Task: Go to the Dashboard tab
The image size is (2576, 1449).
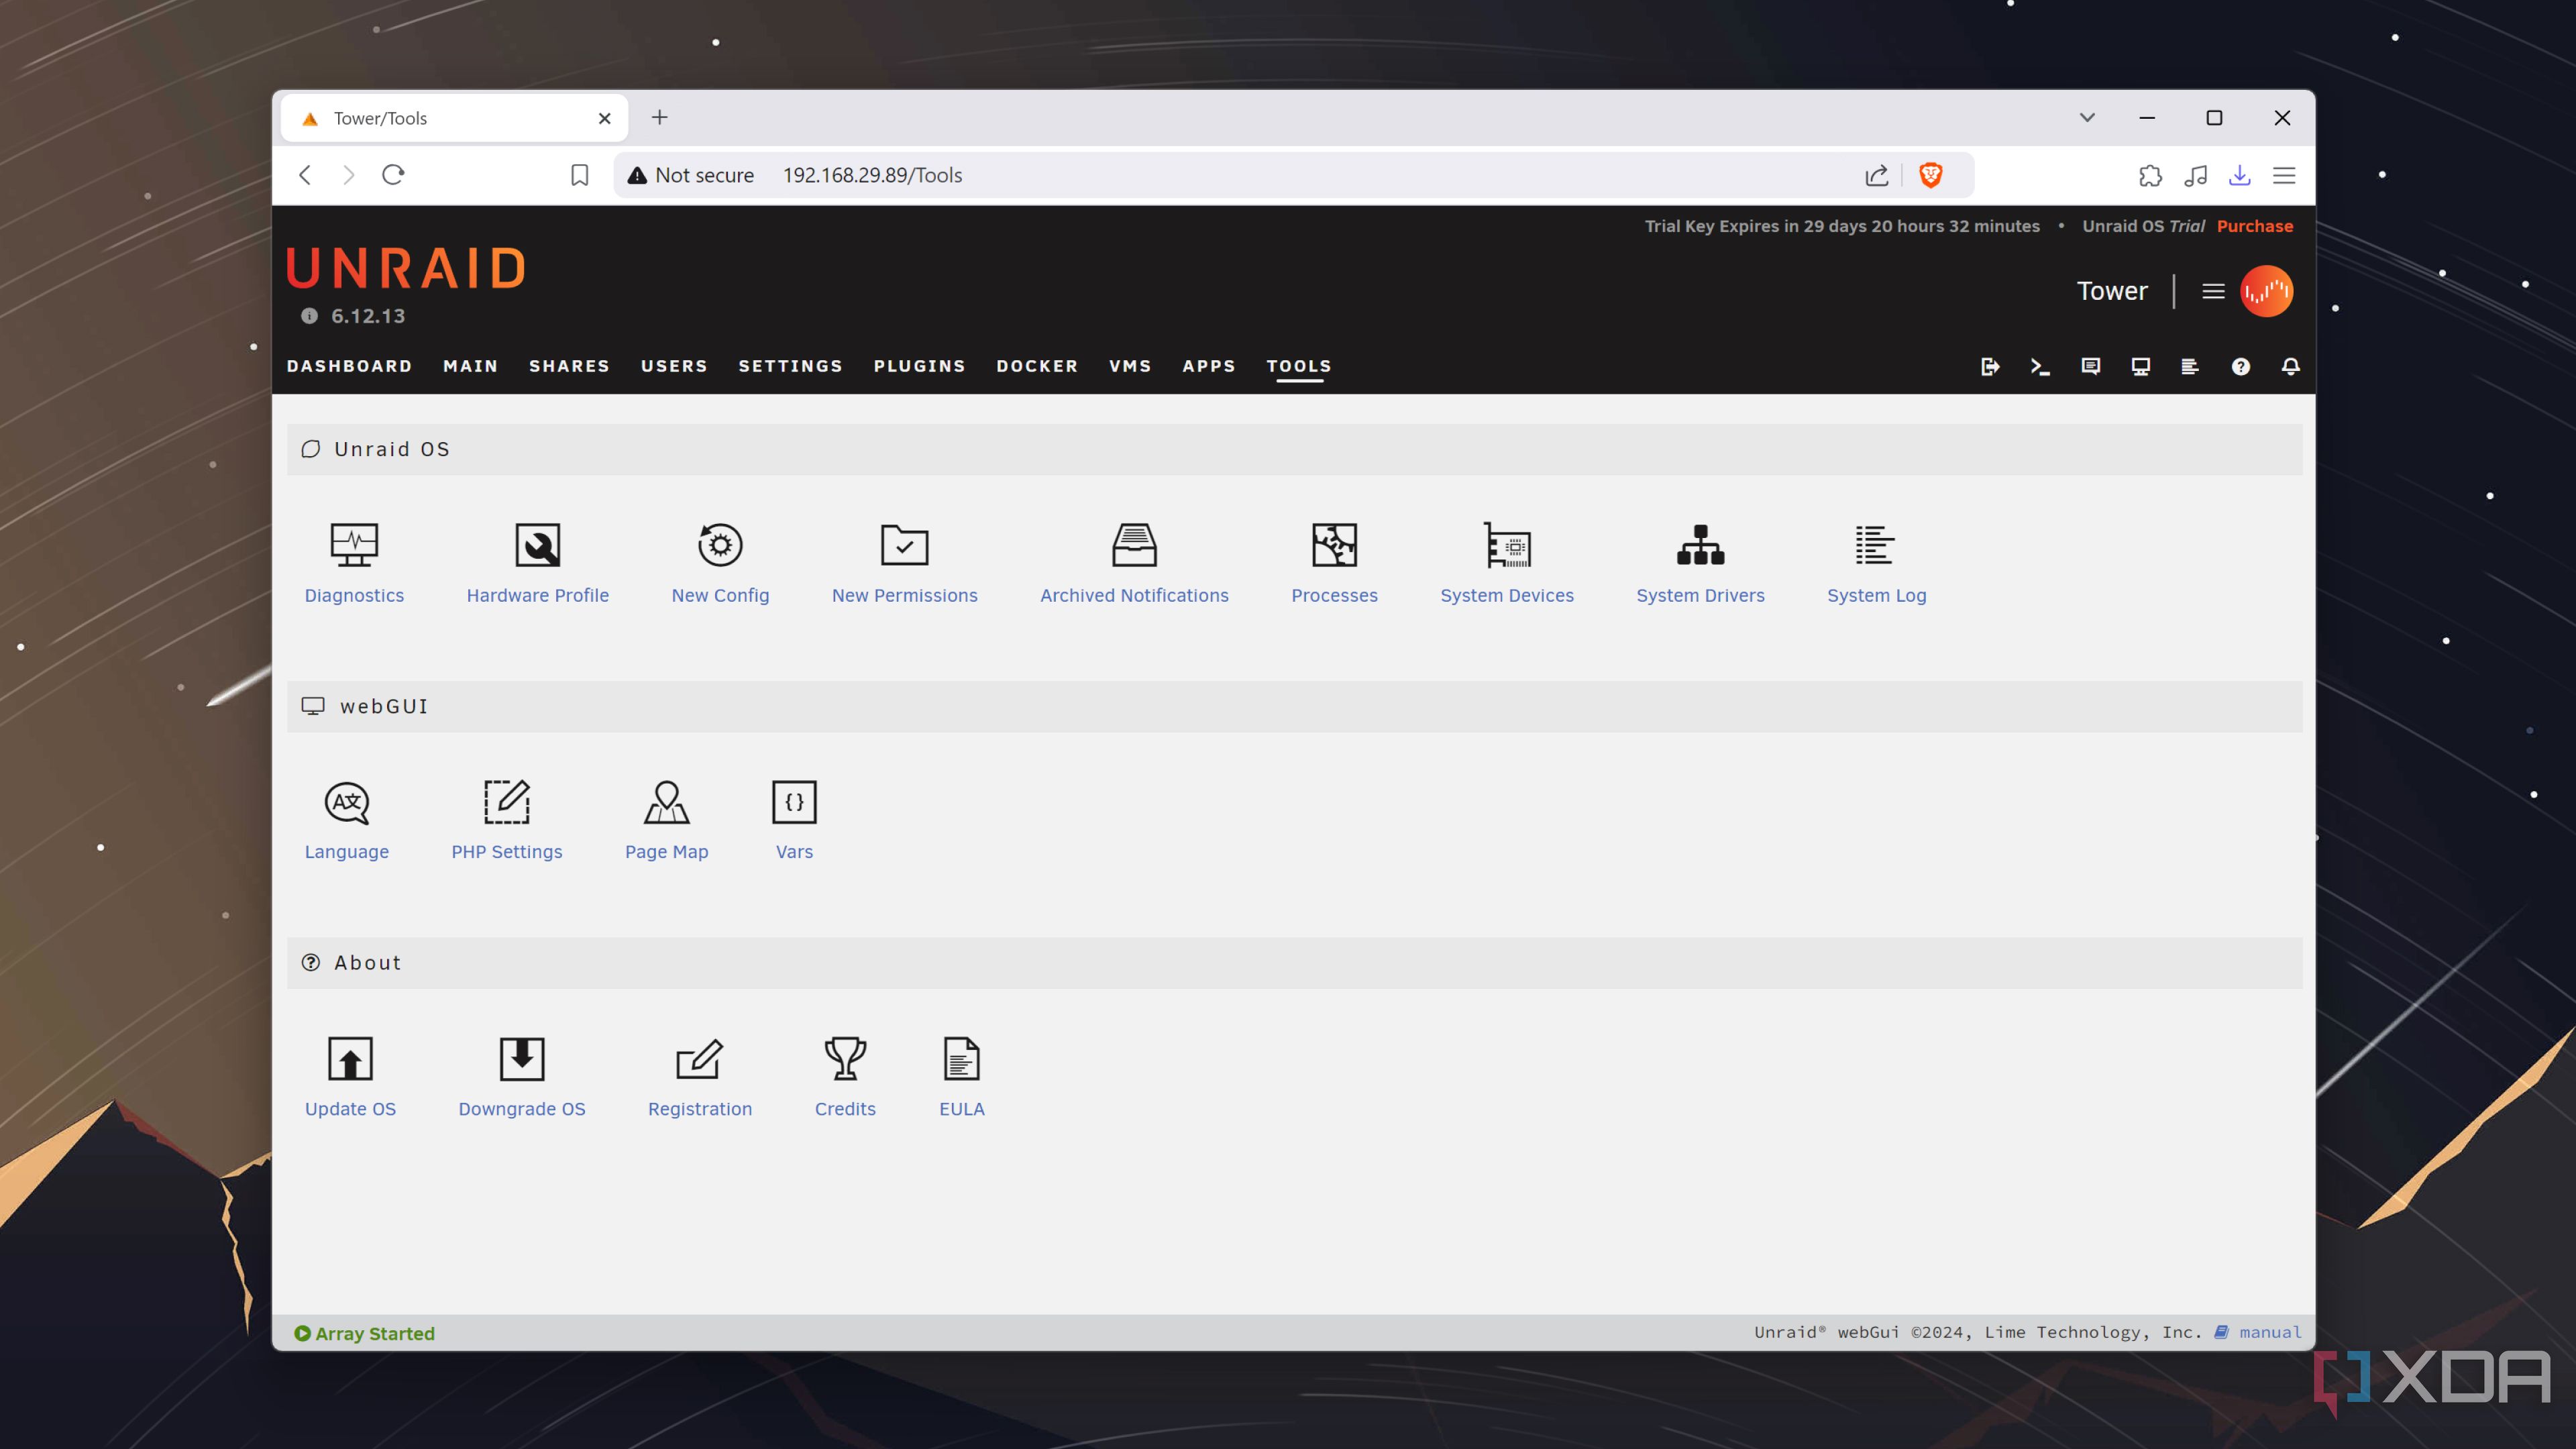Action: (349, 366)
